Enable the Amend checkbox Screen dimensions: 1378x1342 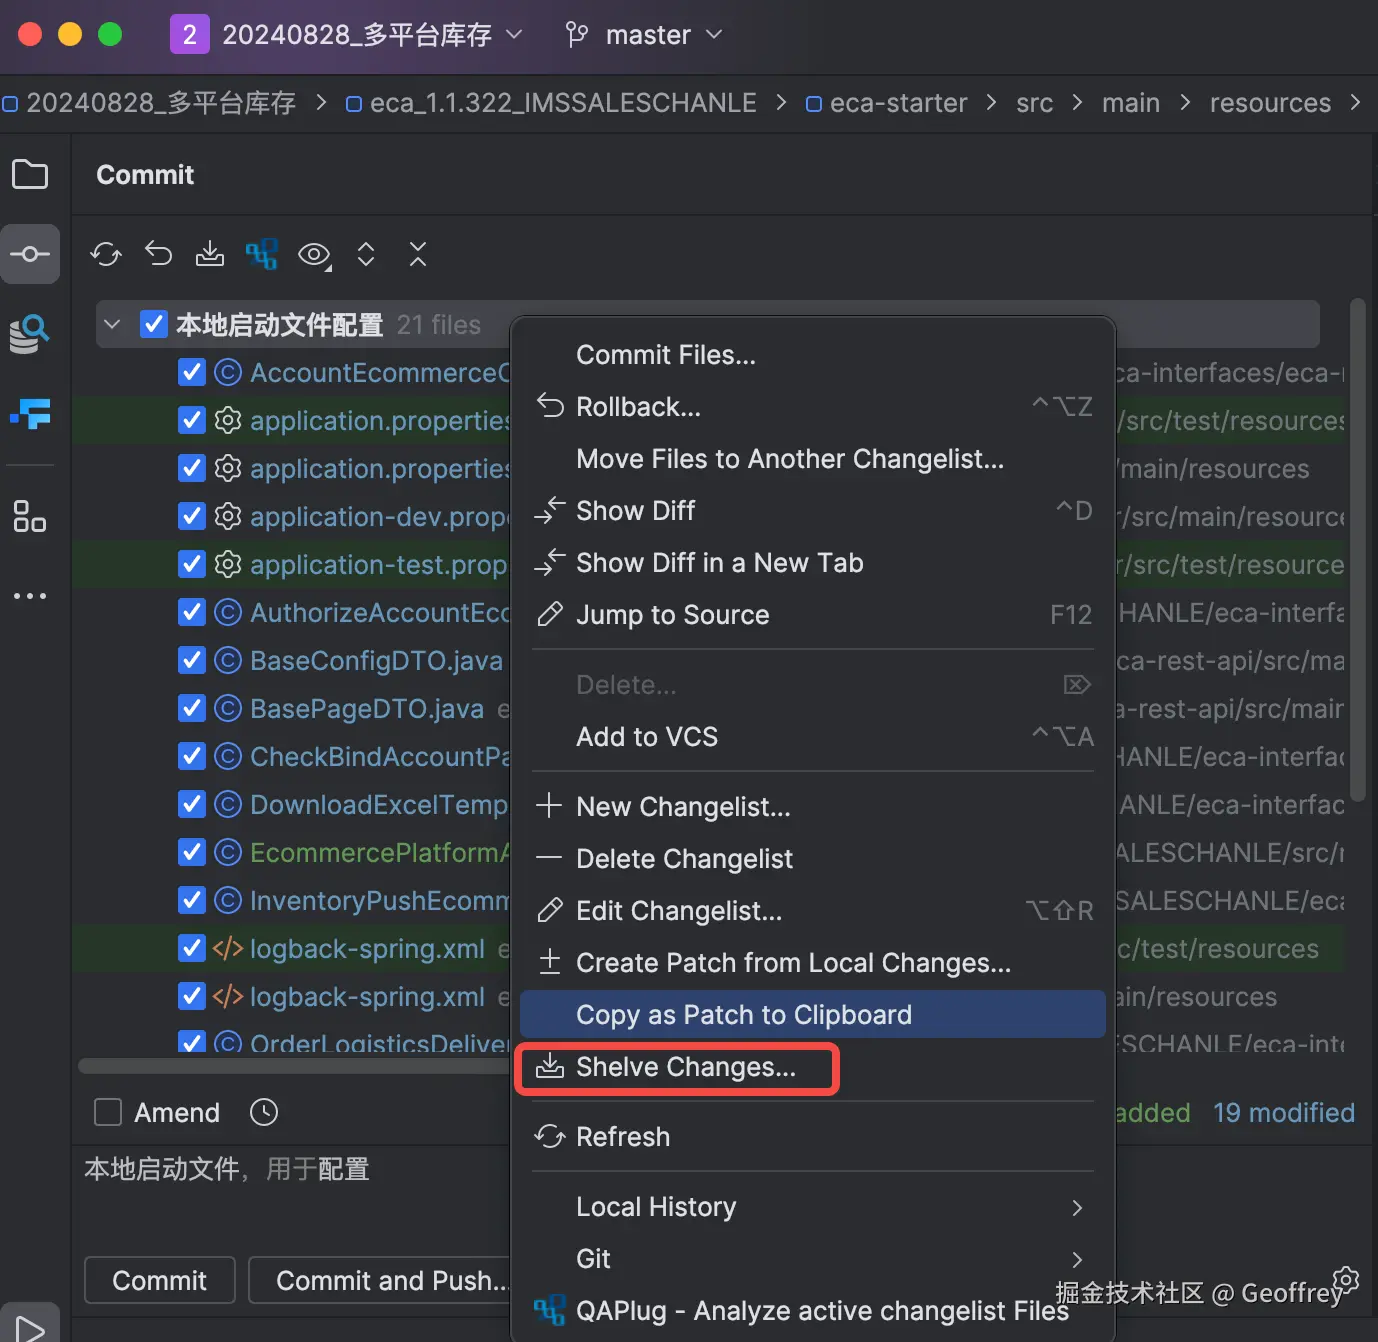point(108,1112)
